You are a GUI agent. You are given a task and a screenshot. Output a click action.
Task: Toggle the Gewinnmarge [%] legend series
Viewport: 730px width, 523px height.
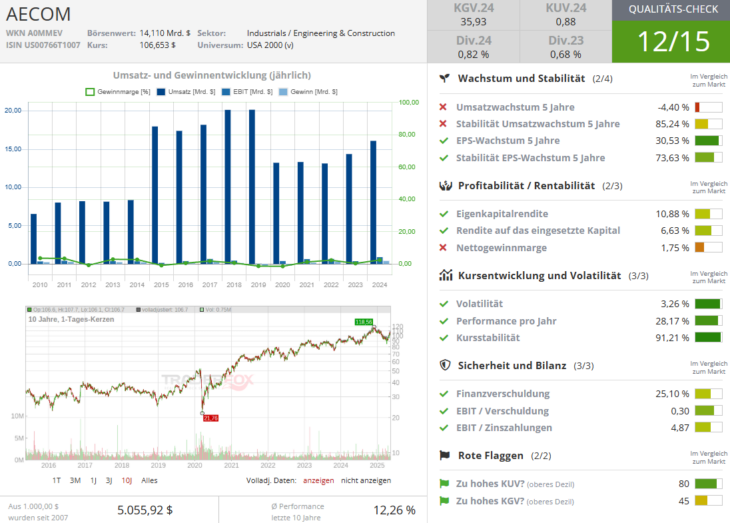(118, 92)
